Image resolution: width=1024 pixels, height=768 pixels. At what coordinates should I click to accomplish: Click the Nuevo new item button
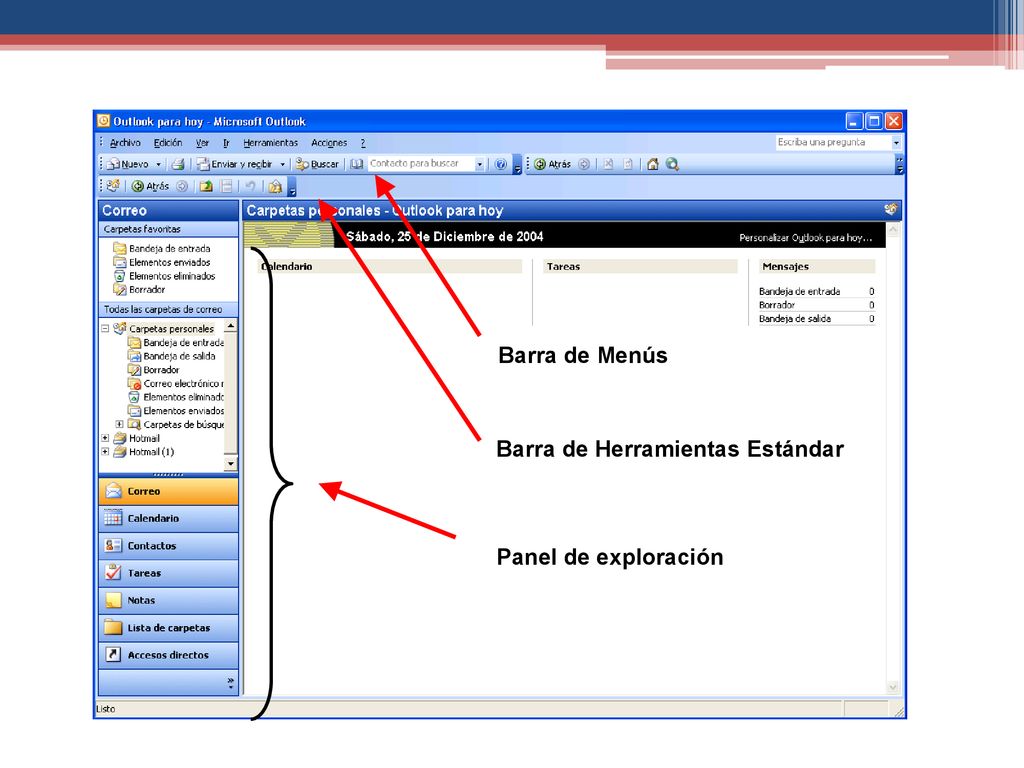129,164
